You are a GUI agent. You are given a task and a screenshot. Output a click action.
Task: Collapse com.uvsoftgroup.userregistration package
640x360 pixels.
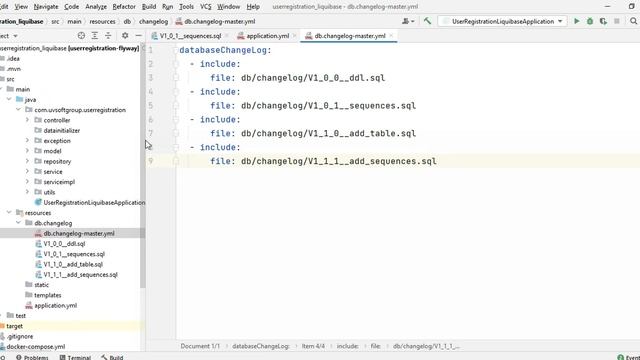pos(18,110)
